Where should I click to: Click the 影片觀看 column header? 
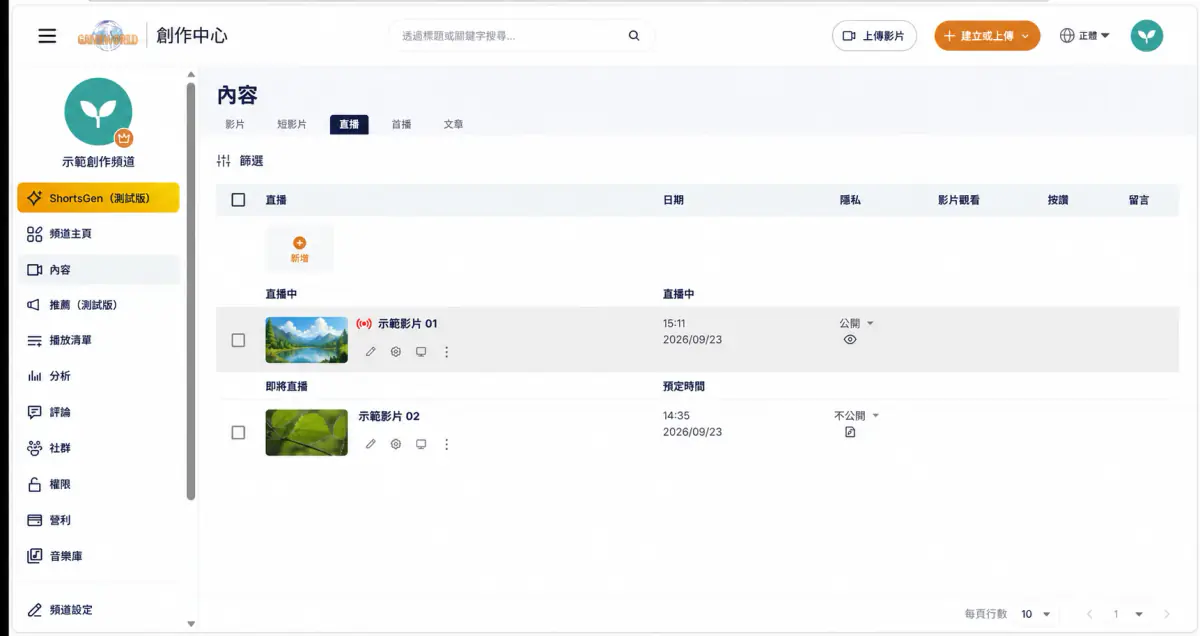pos(958,200)
